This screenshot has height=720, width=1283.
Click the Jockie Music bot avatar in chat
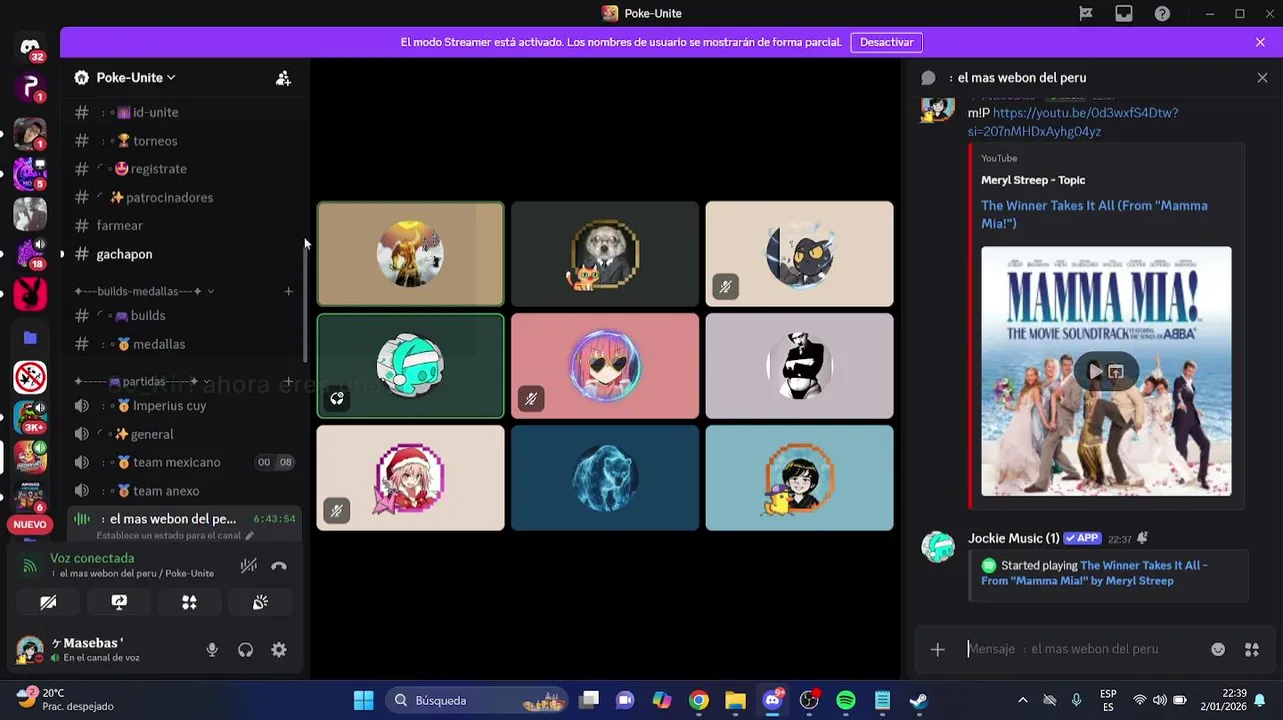pos(937,547)
